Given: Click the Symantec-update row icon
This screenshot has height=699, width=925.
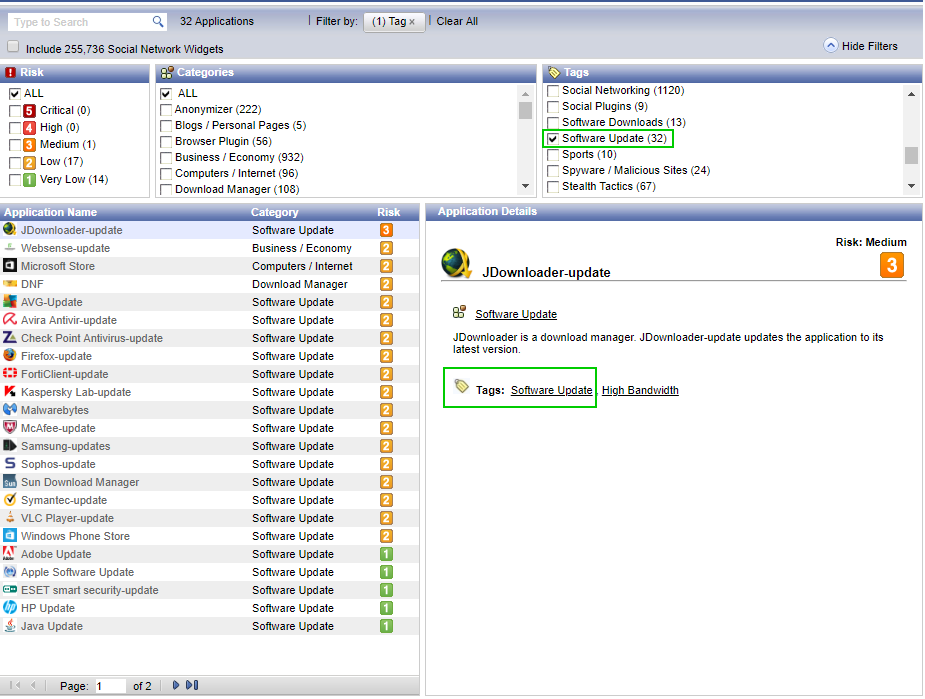Looking at the screenshot, I should (9, 500).
